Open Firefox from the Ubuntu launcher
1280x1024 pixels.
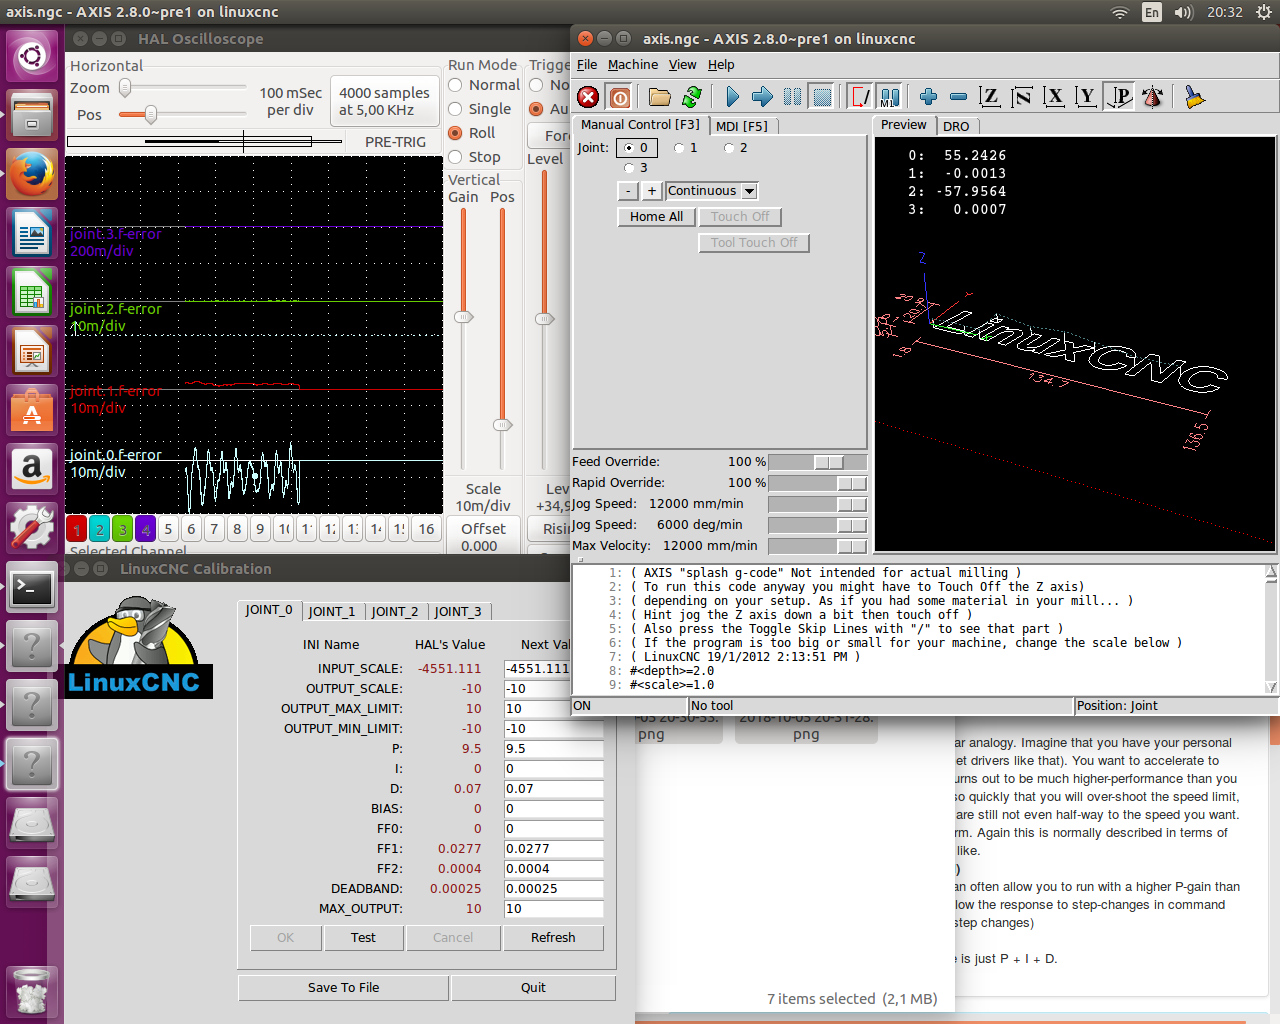coord(32,175)
